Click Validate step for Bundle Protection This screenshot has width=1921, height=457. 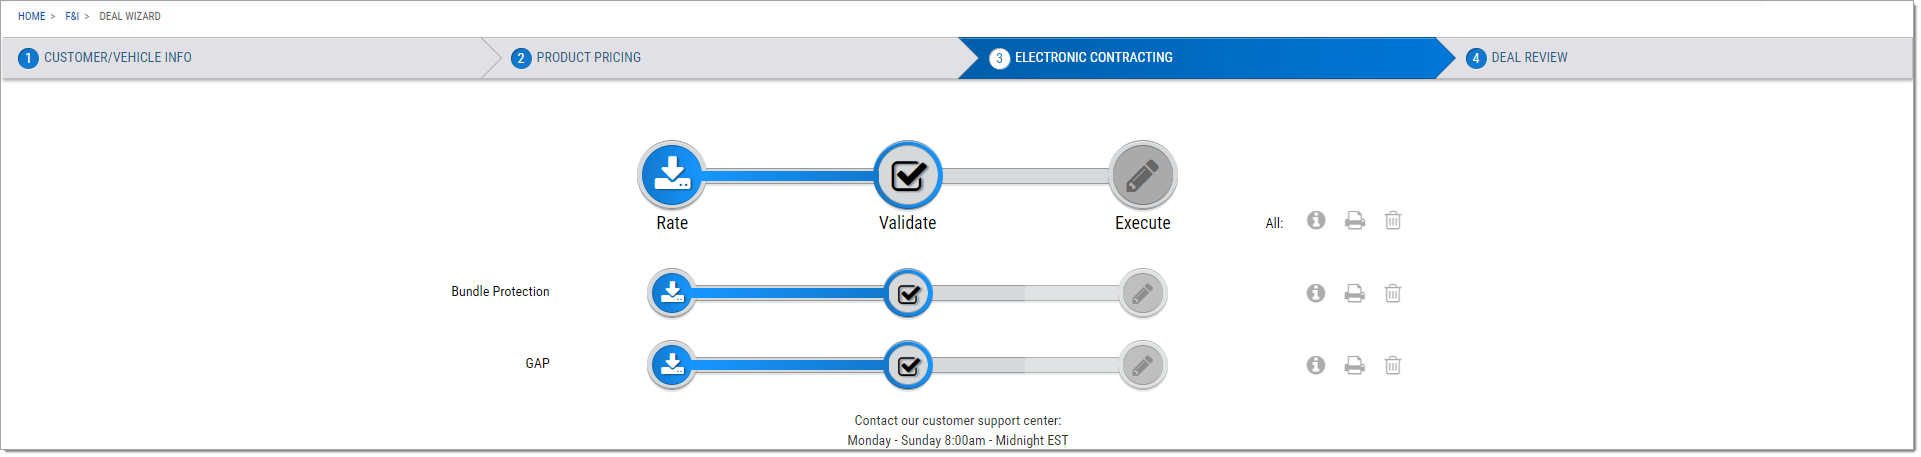(x=908, y=294)
